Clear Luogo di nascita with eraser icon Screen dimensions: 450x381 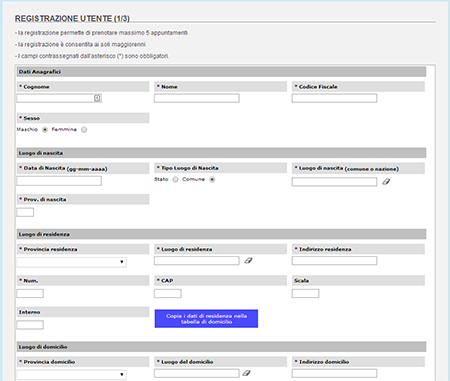(x=386, y=182)
